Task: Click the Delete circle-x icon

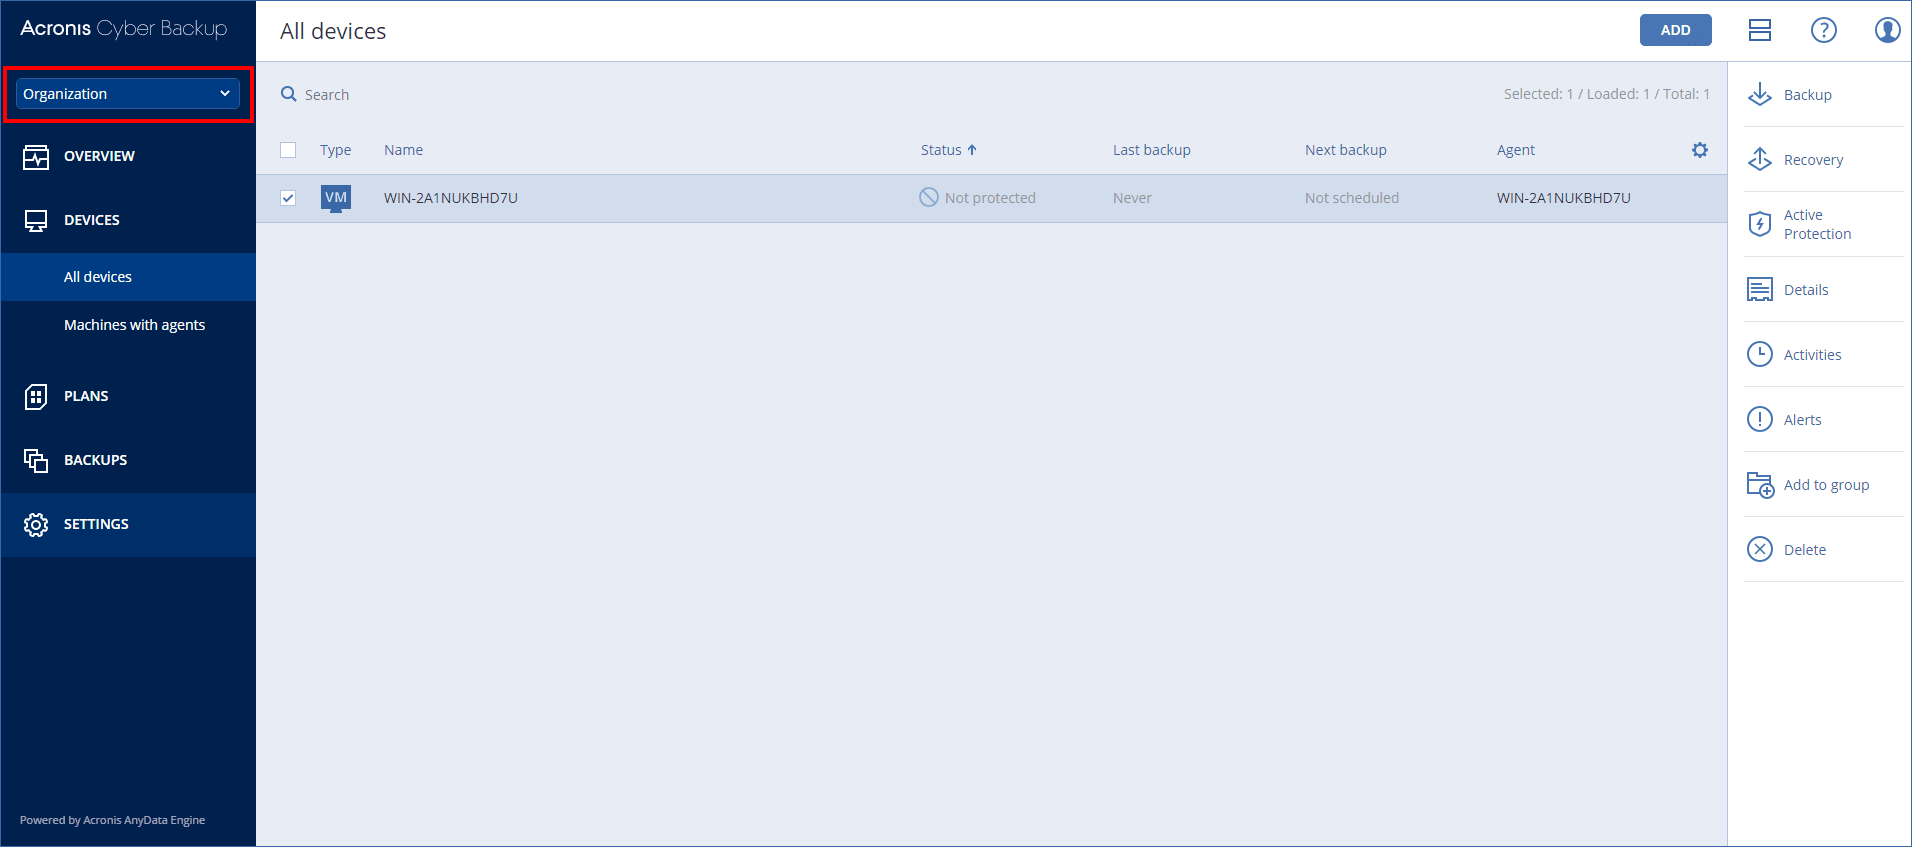Action: [x=1760, y=550]
